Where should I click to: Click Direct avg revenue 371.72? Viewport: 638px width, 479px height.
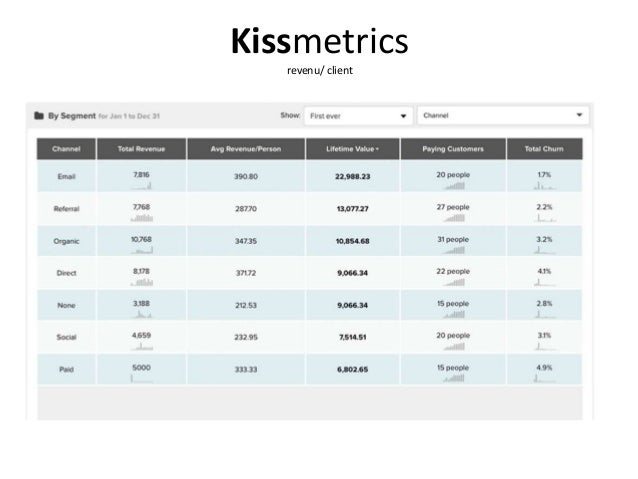(x=246, y=273)
